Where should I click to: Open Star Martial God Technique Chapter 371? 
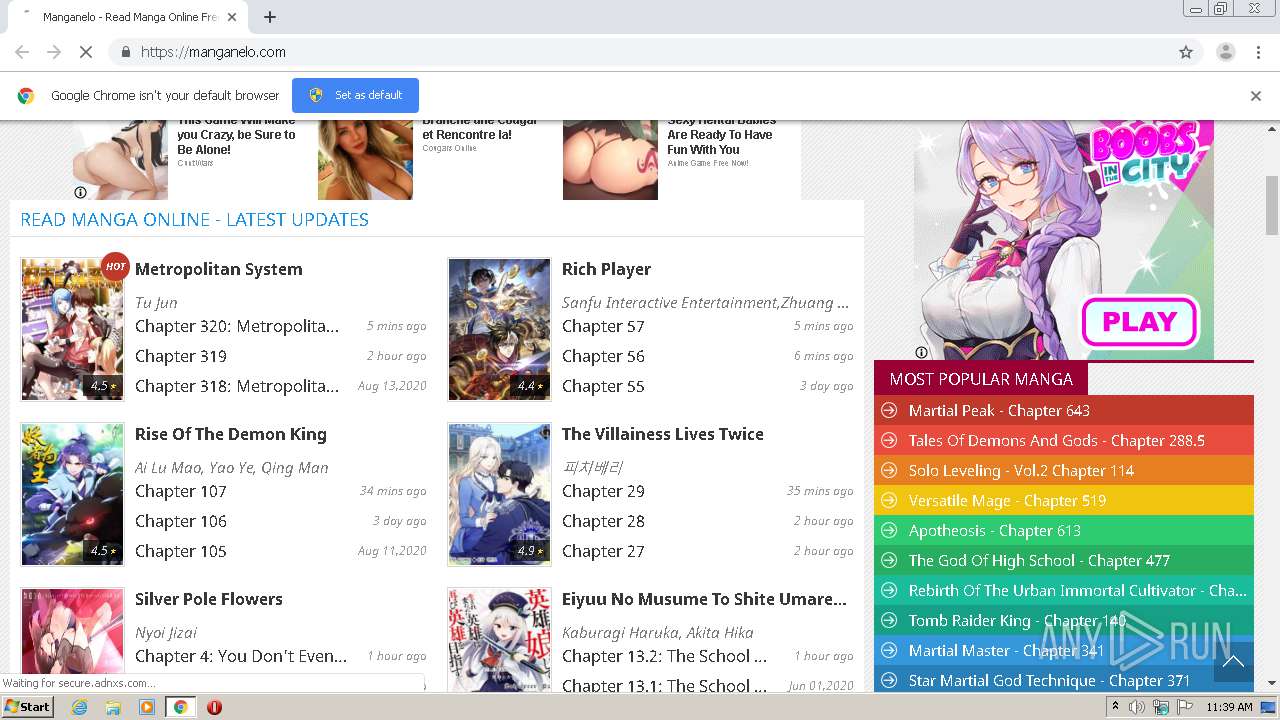1049,681
